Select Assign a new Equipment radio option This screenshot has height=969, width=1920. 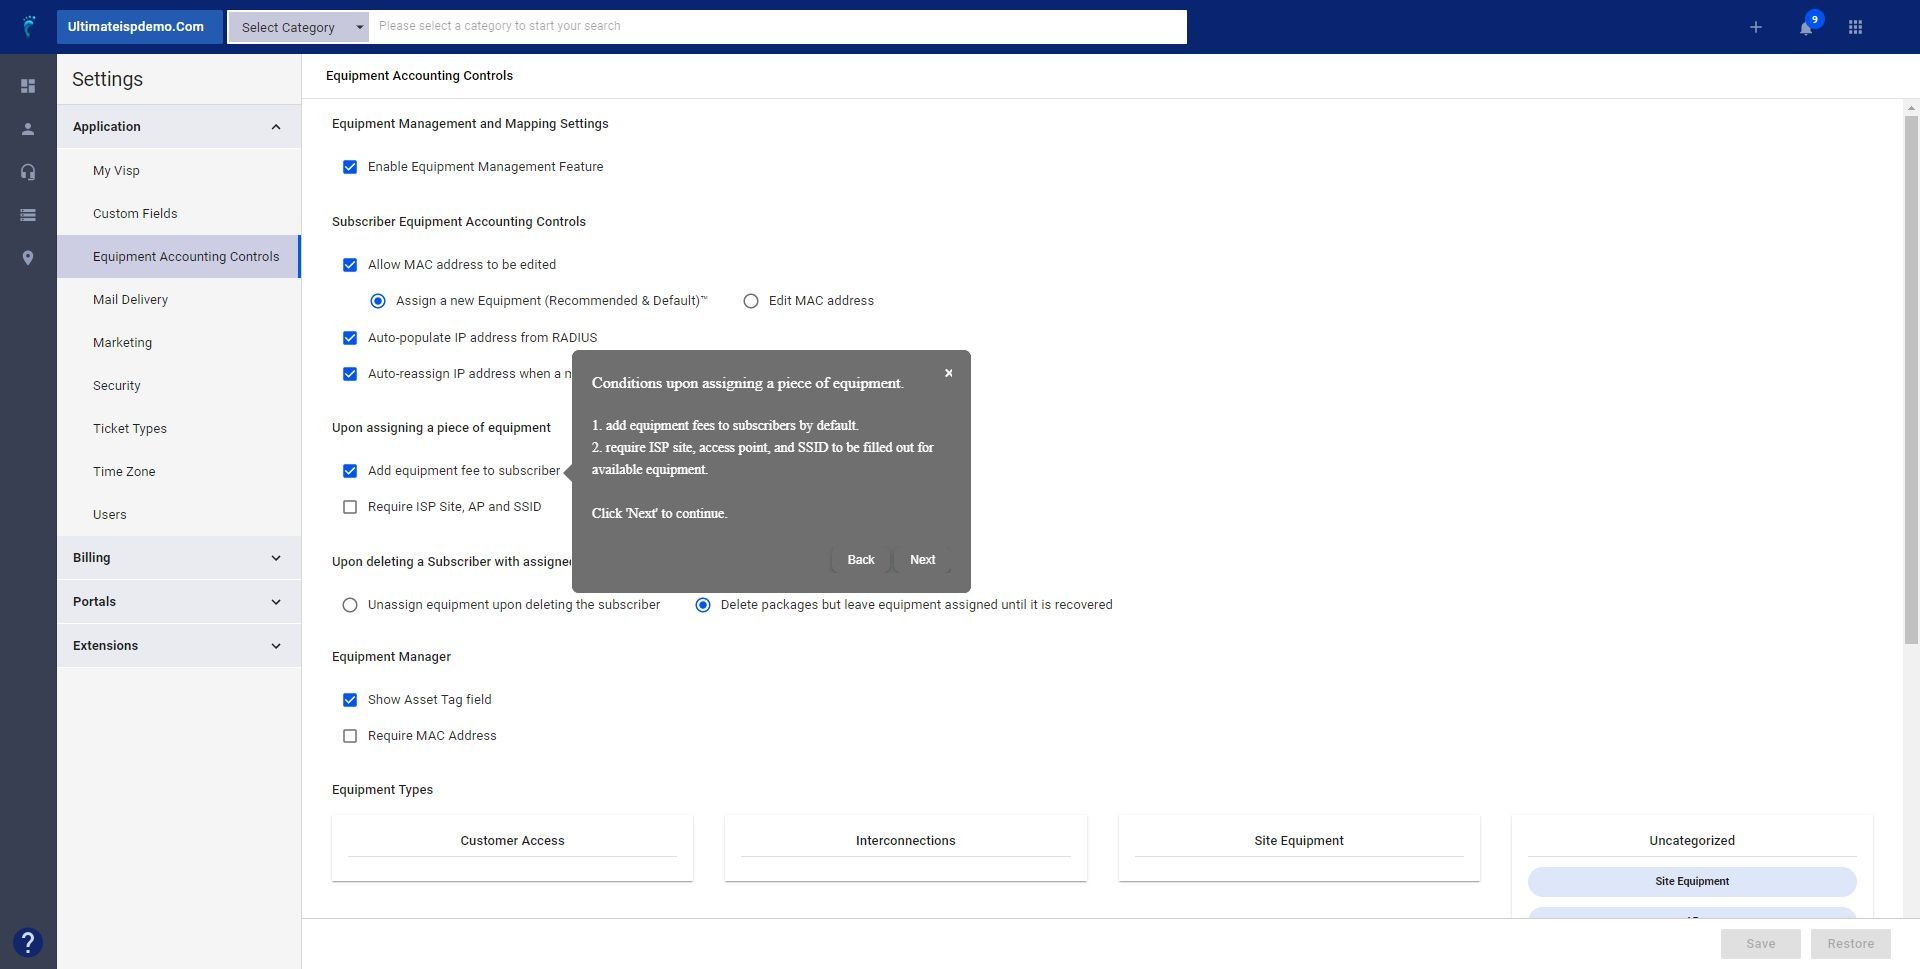(378, 301)
